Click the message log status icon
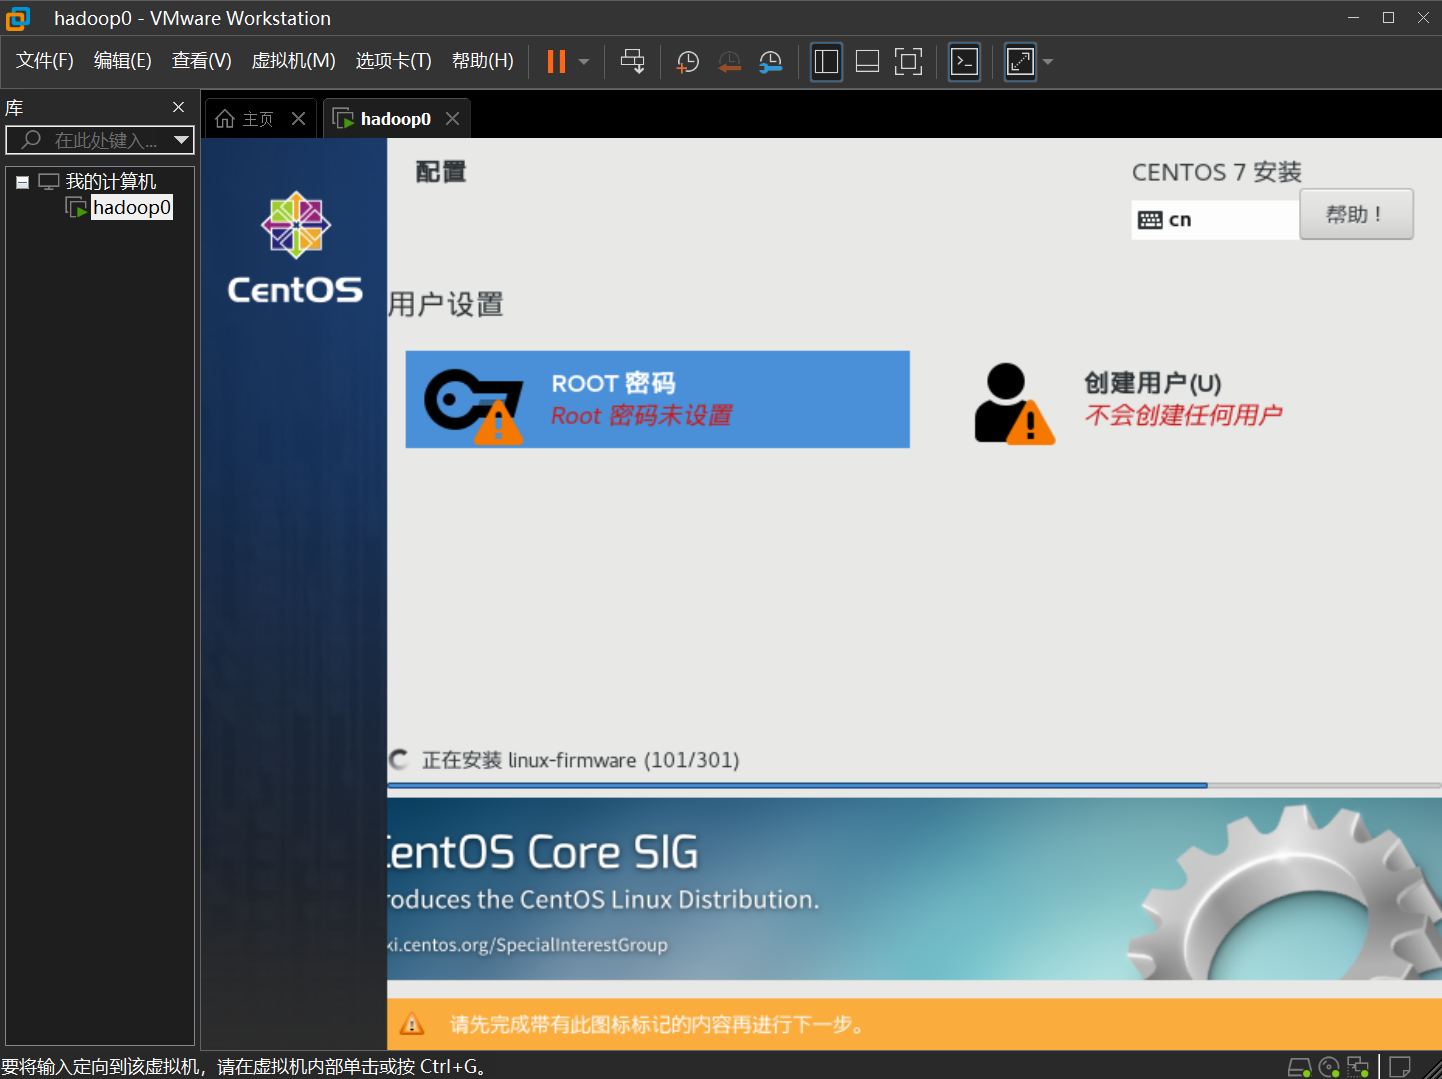1442x1079 pixels. [1400, 1067]
